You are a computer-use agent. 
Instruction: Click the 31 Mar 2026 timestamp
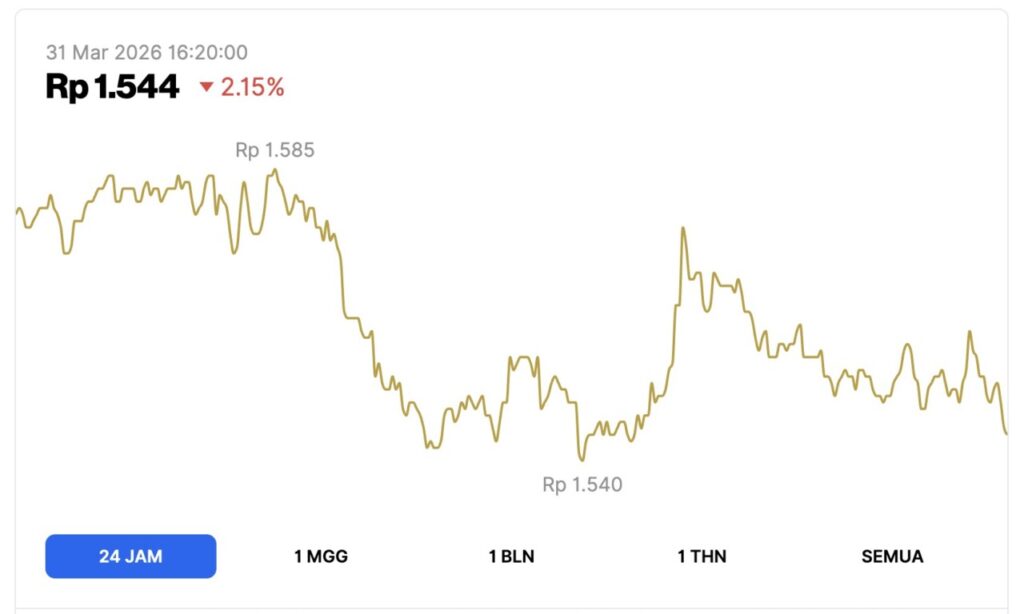147,52
